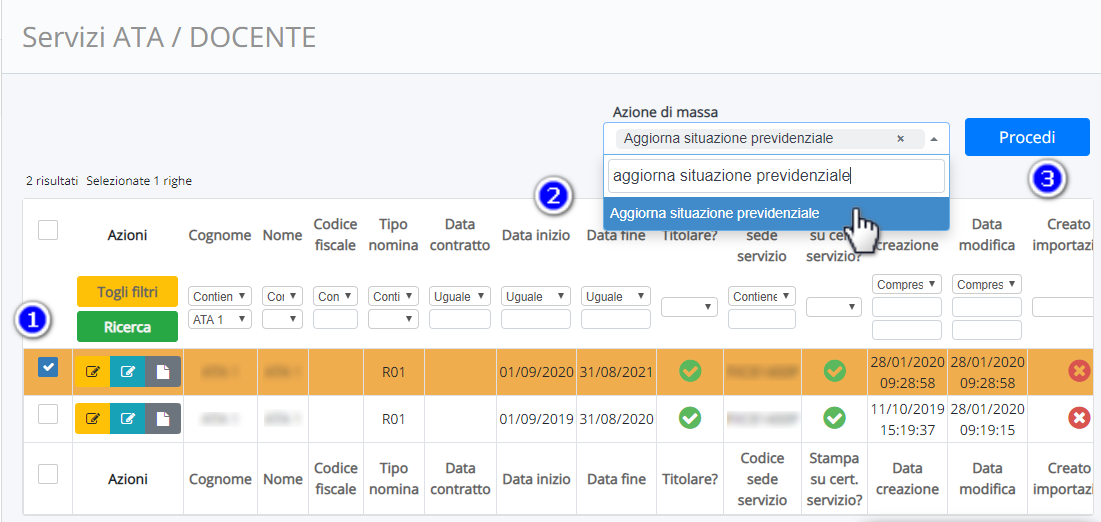Open Tipo nomina filter operator dropdown
This screenshot has height=522, width=1101.
[x=393, y=296]
